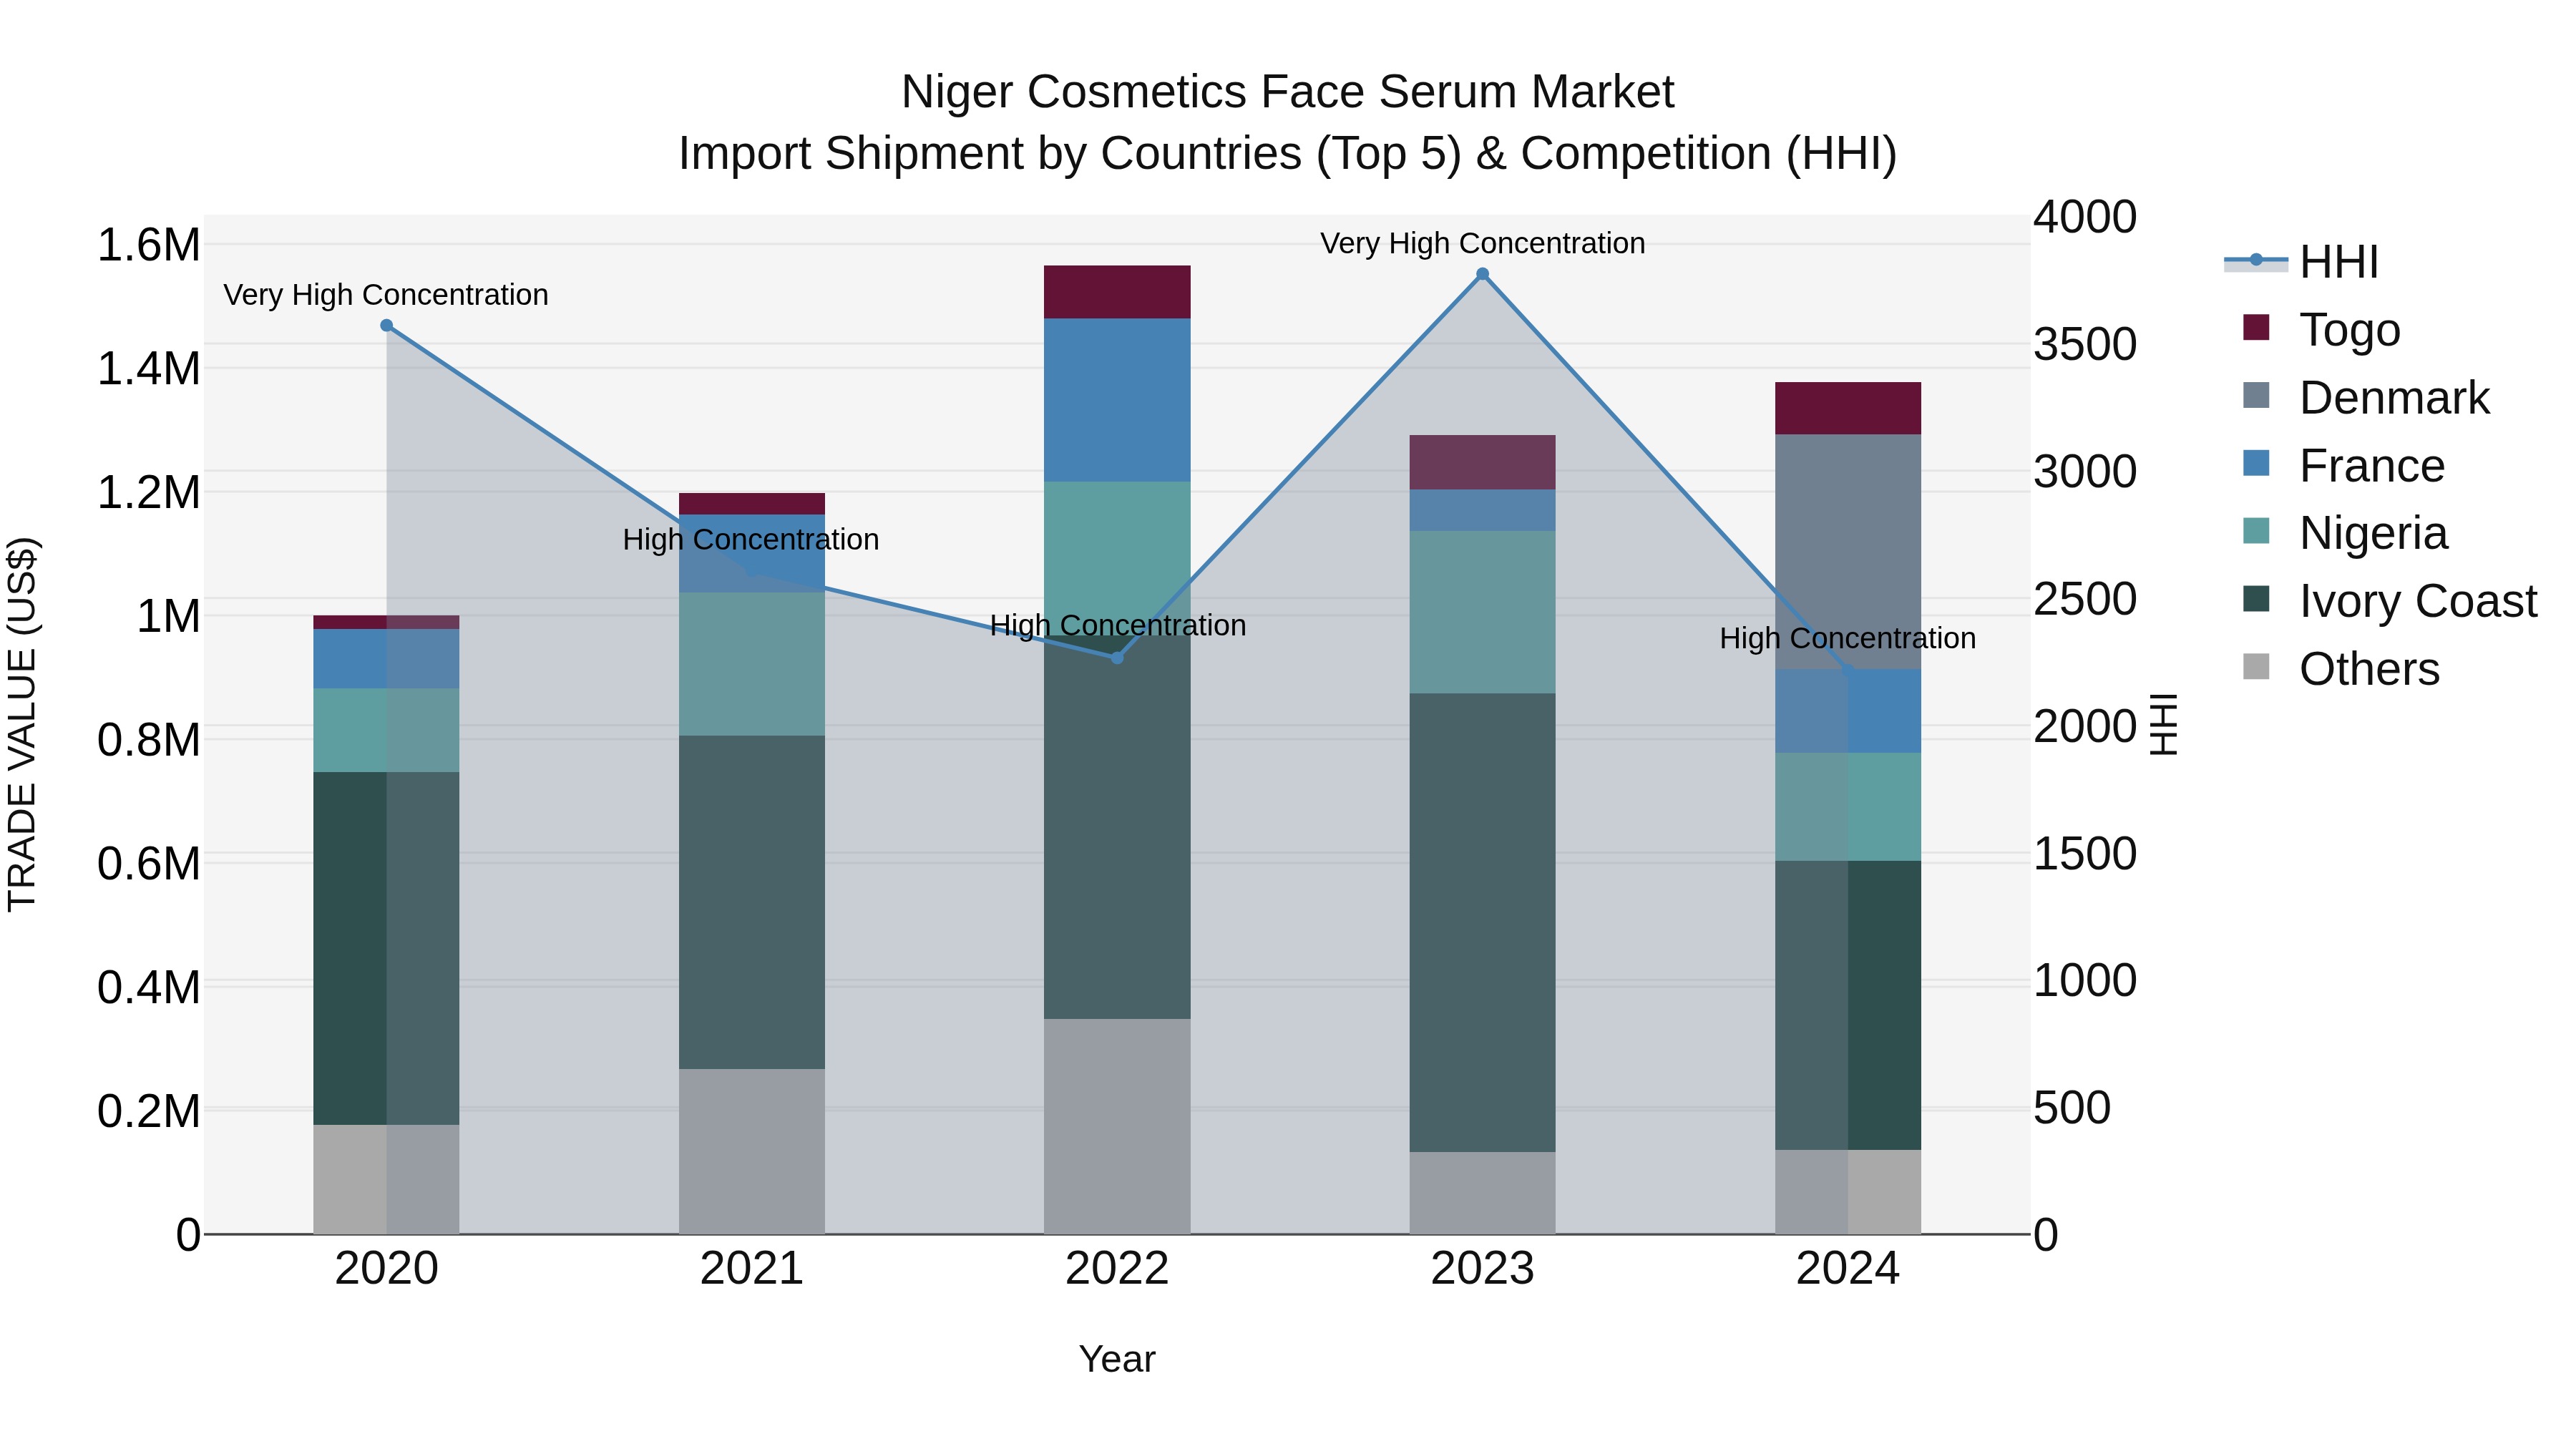Click the chart title 'Niger Cosmetics Face Serum Market'

pyautogui.click(x=1287, y=92)
